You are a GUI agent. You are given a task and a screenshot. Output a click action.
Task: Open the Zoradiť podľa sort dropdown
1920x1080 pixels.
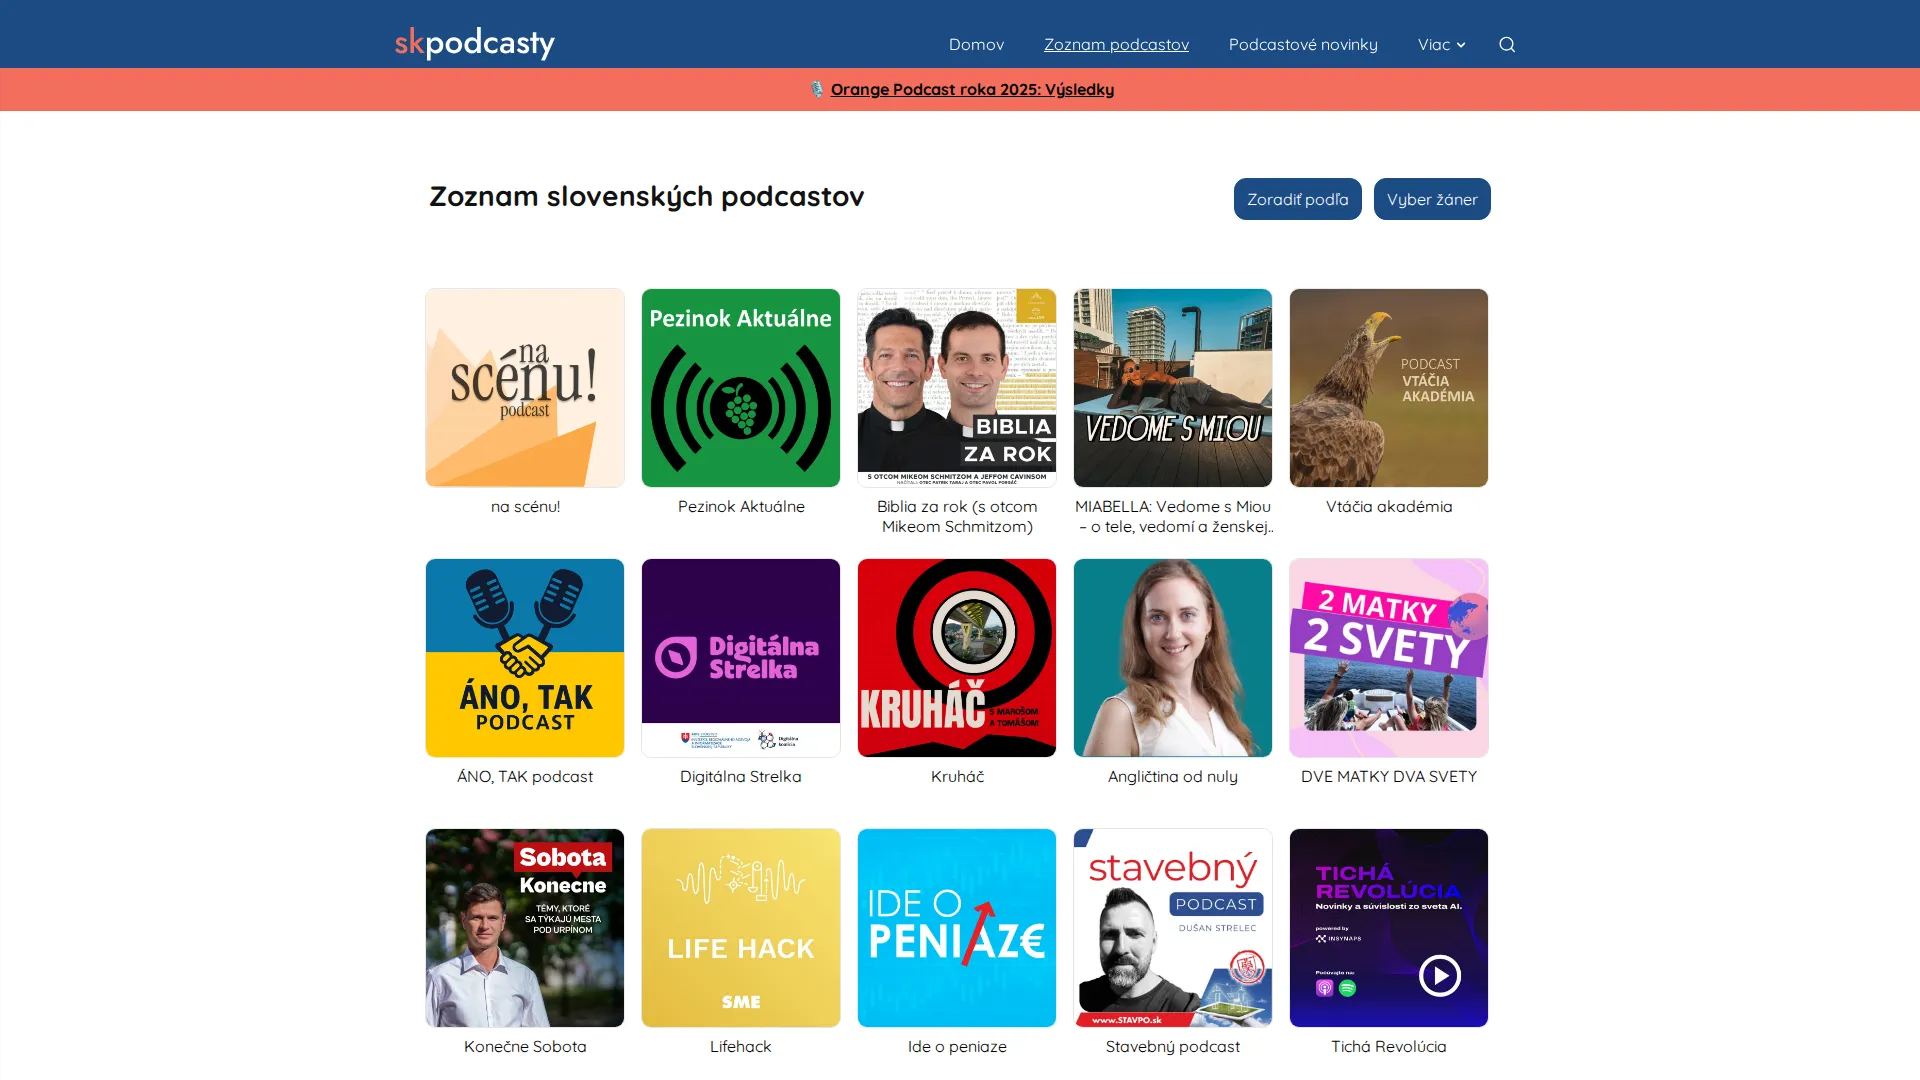[1298, 199]
